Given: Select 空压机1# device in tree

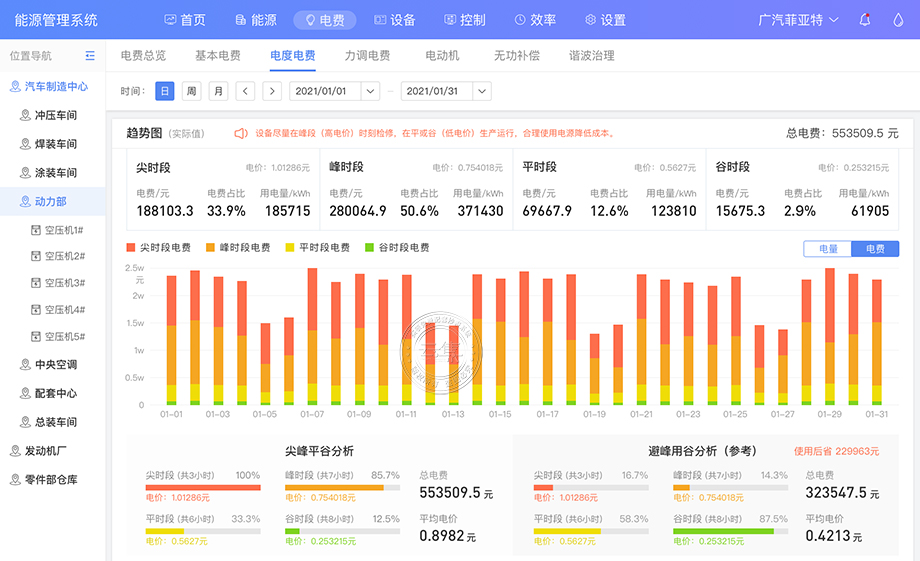Looking at the screenshot, I should (x=64, y=230).
